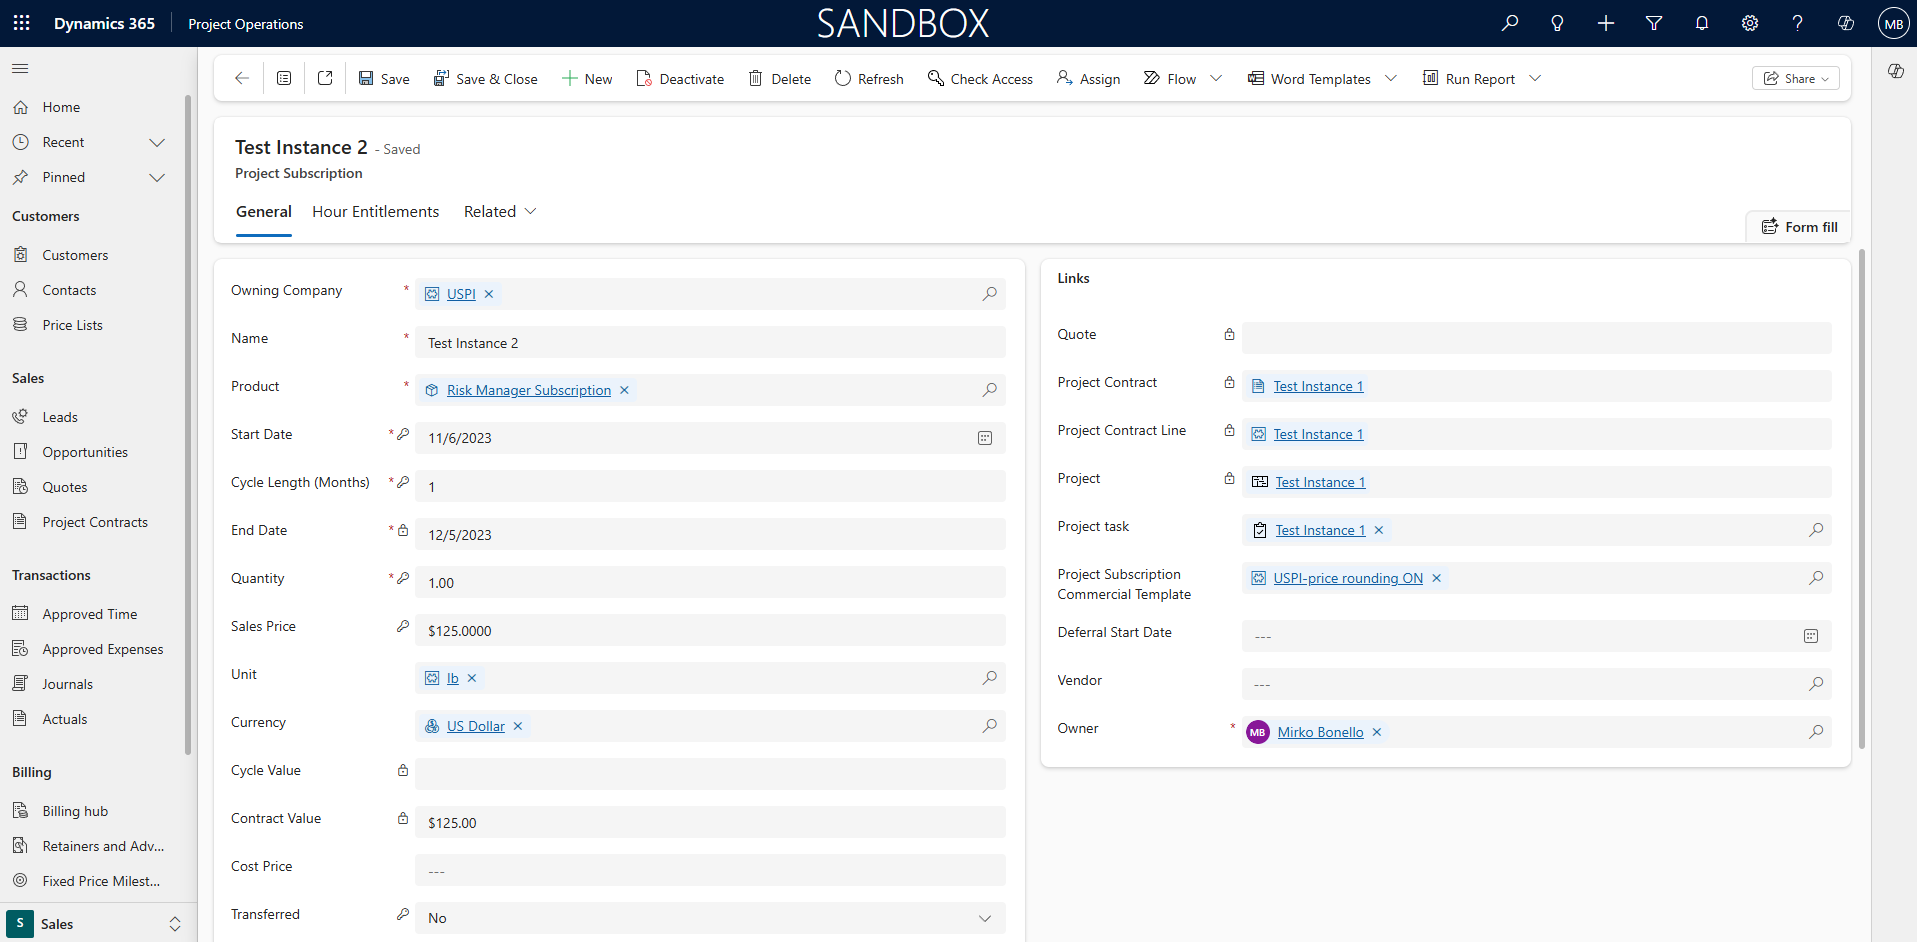The image size is (1917, 942).
Task: Remove US Dollar from Currency
Action: [x=518, y=726]
